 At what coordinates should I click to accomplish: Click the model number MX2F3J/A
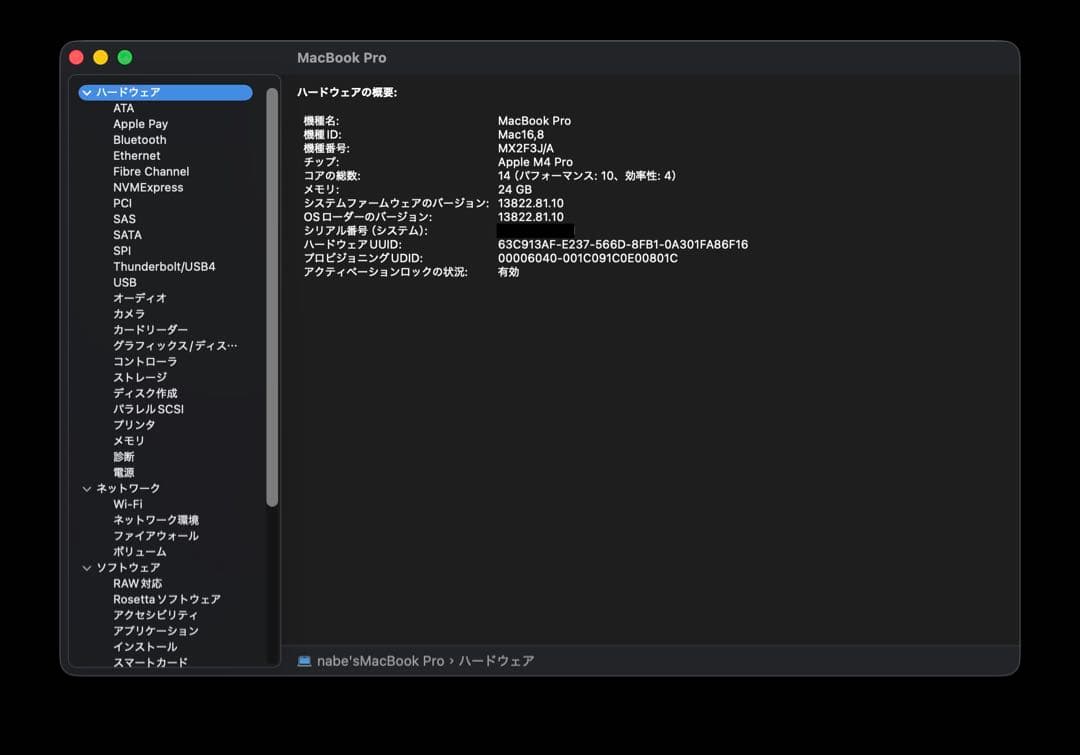tap(526, 148)
